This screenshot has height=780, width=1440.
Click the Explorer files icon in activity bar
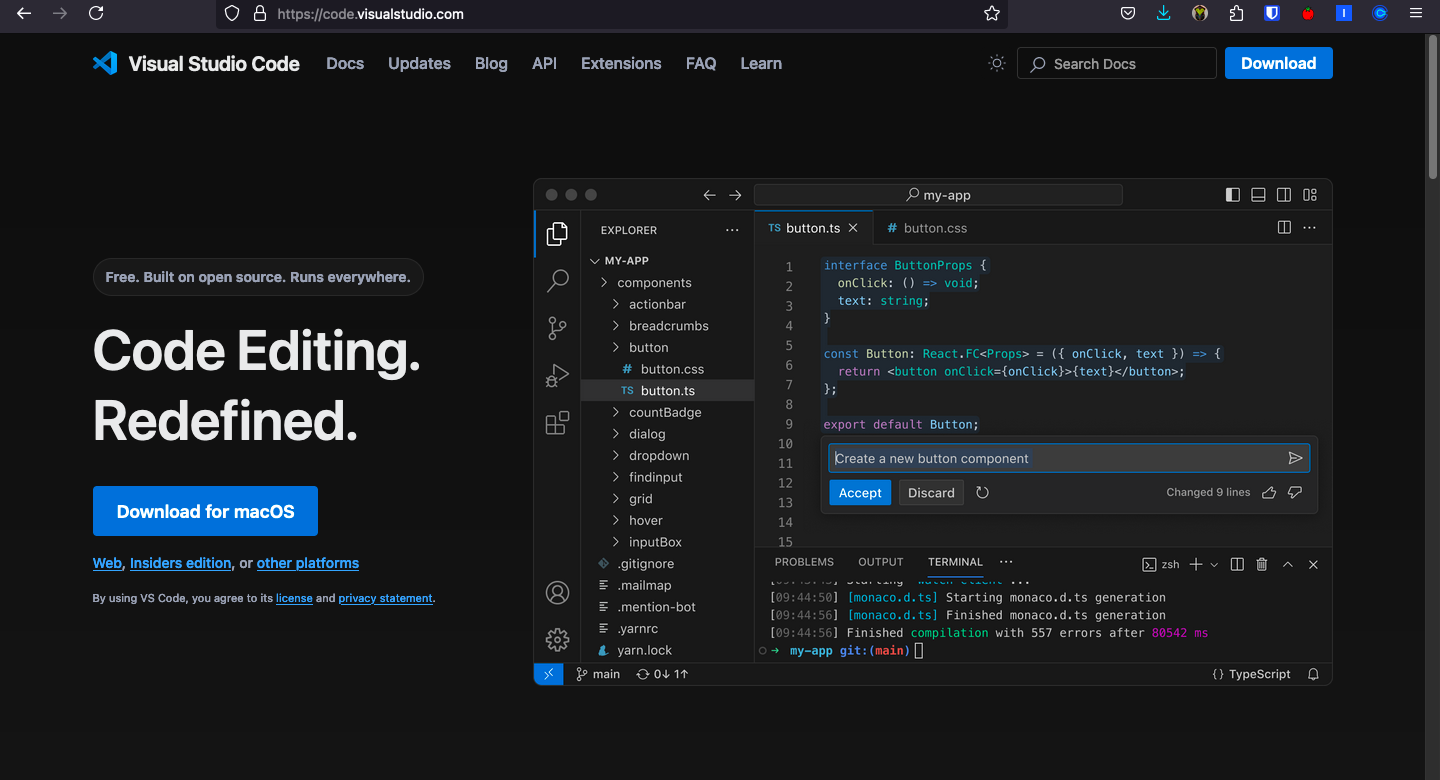coord(557,234)
